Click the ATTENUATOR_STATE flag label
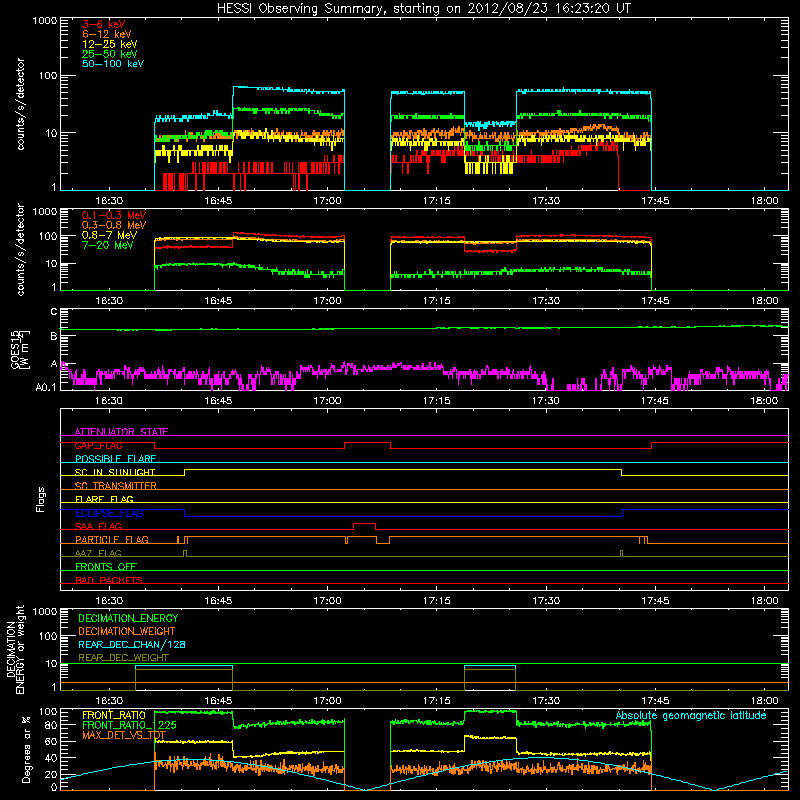The width and height of the screenshot is (800, 800). [121, 432]
